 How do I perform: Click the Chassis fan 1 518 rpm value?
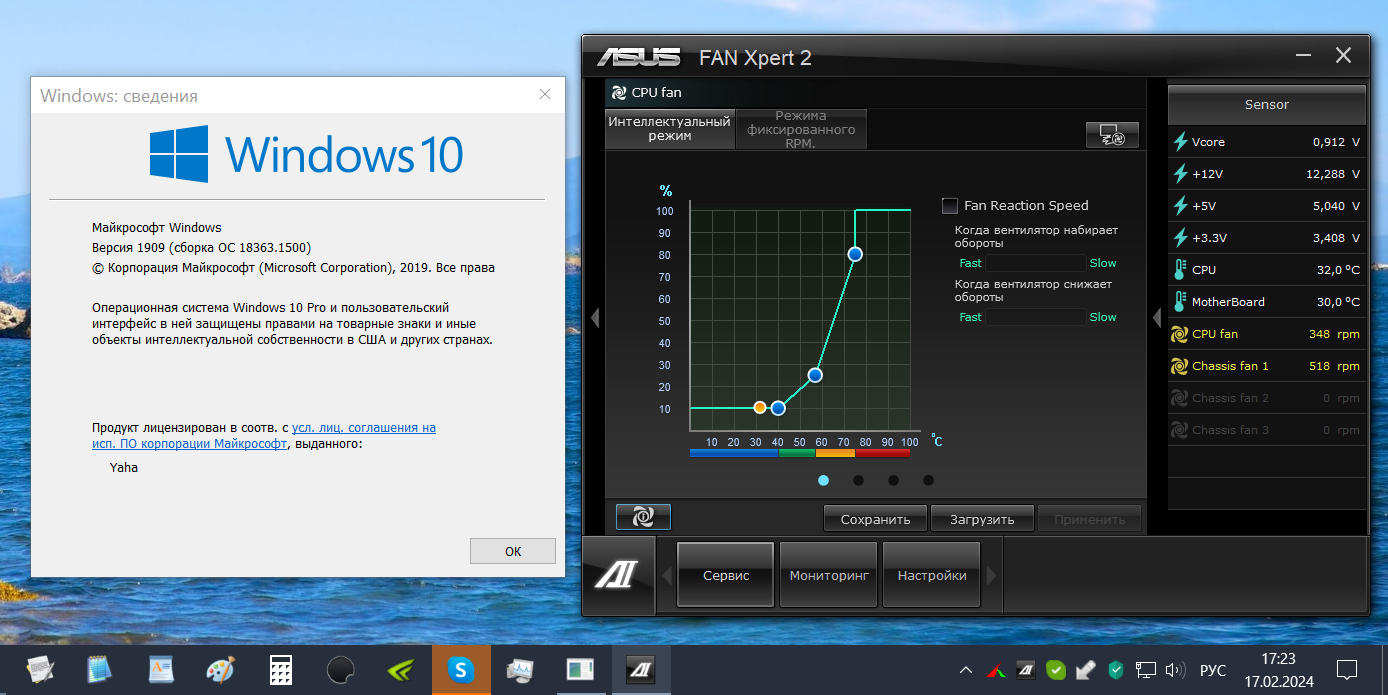pyautogui.click(x=1334, y=366)
